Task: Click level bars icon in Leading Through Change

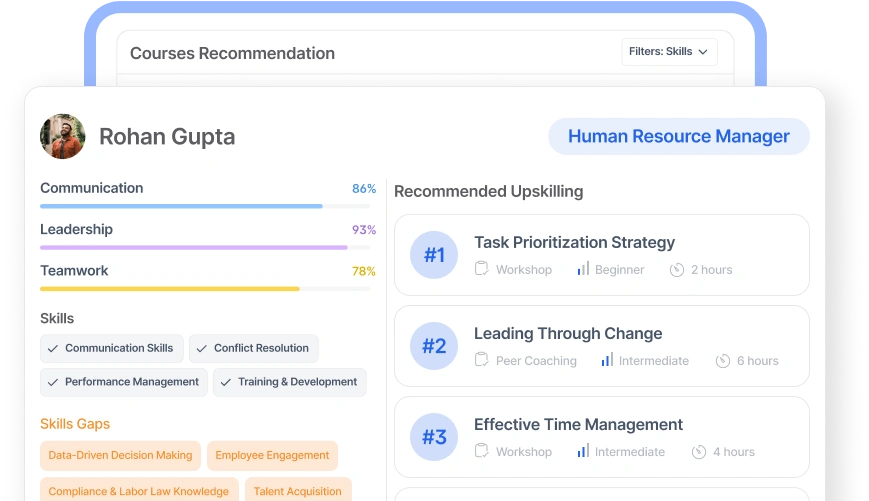Action: tap(607, 360)
